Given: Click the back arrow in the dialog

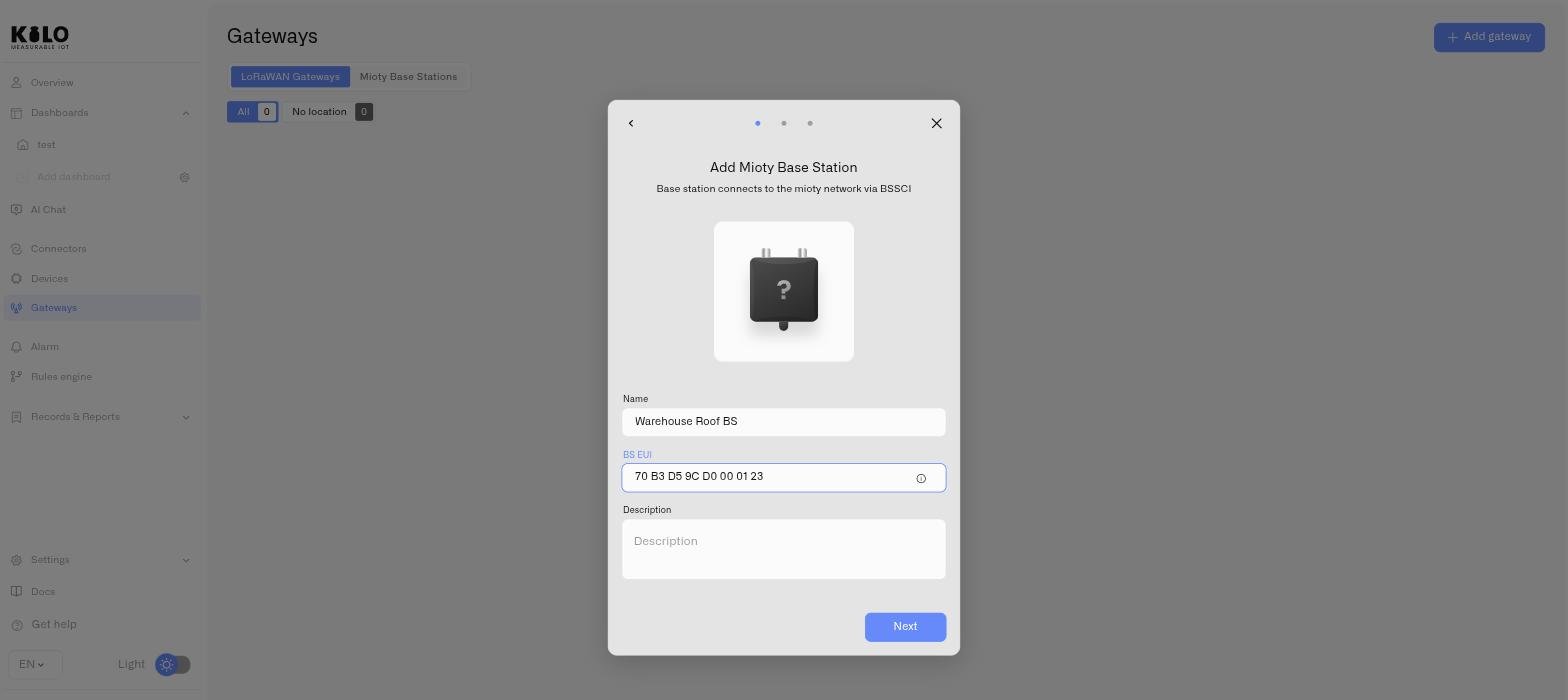Looking at the screenshot, I should pos(631,123).
